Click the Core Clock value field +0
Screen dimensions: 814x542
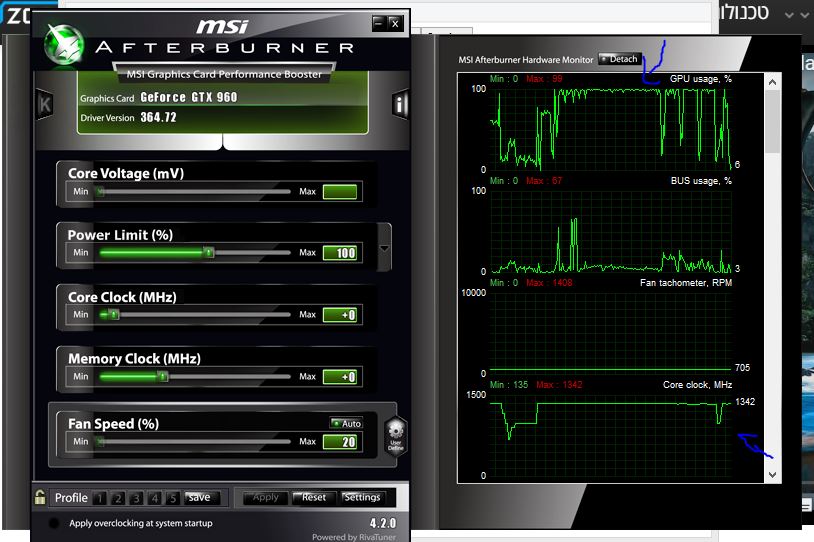(340, 315)
